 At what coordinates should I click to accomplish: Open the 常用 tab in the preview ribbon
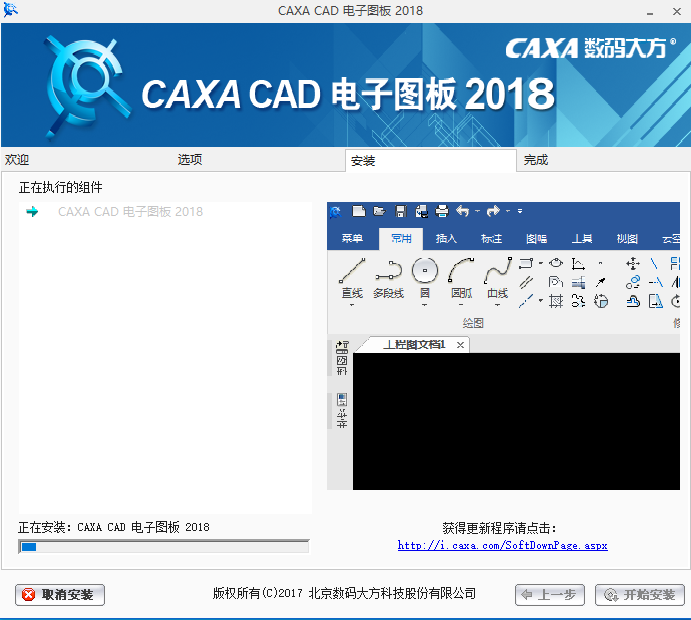(x=401, y=239)
